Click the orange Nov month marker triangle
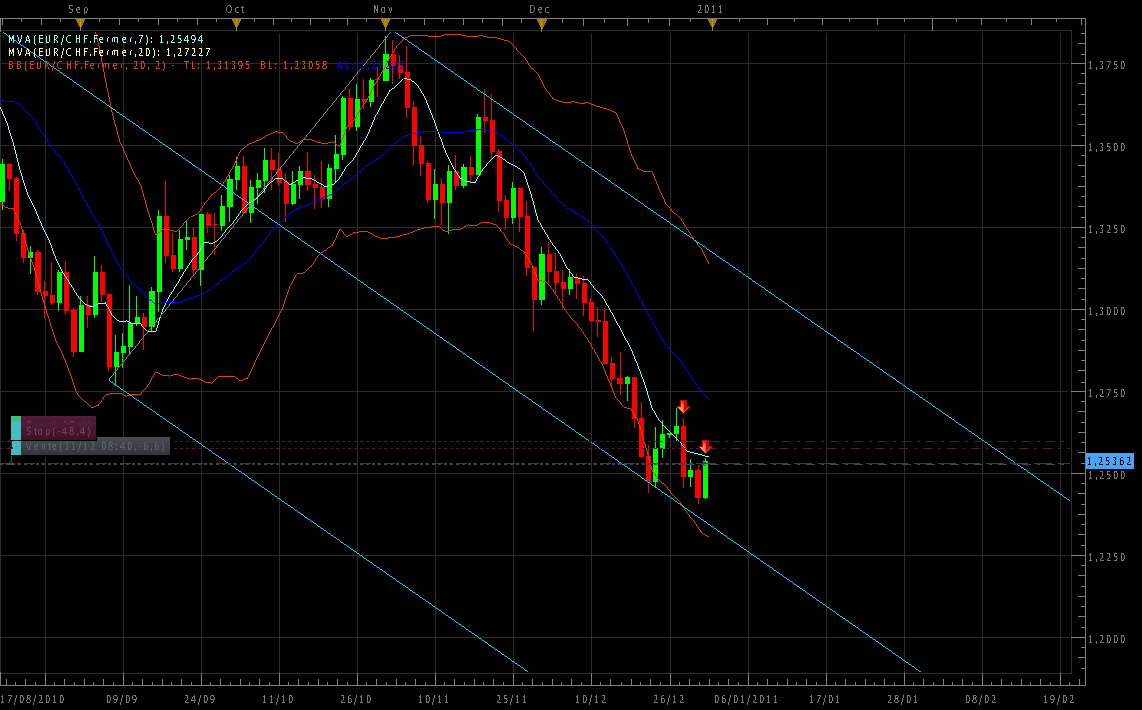 [385, 23]
